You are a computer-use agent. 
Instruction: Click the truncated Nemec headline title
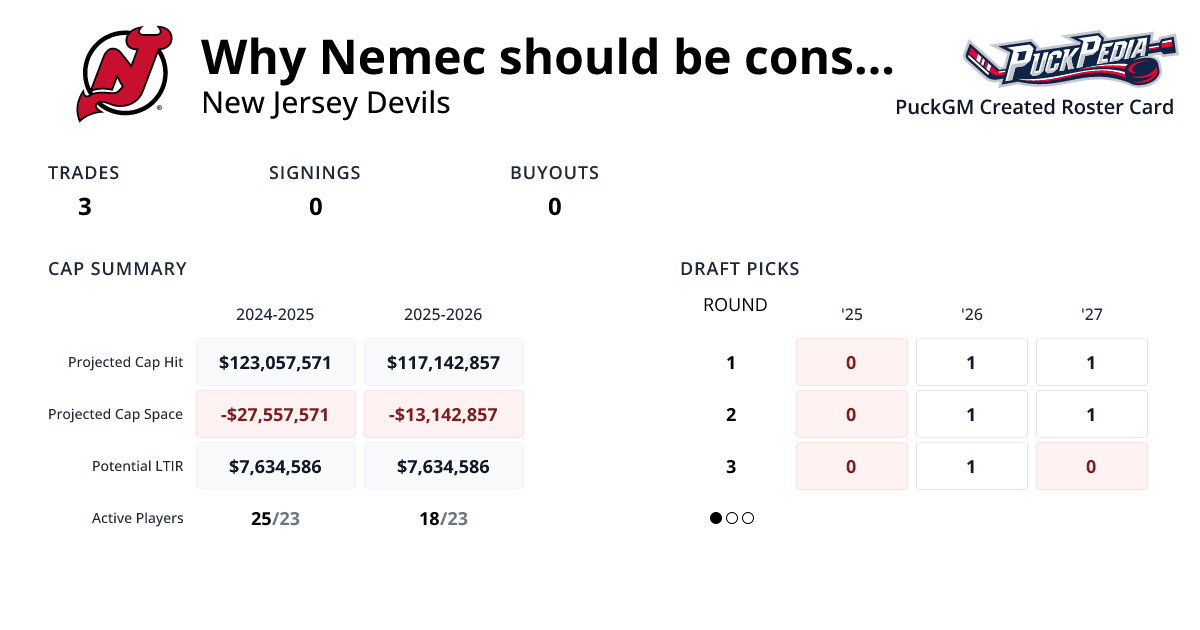549,57
